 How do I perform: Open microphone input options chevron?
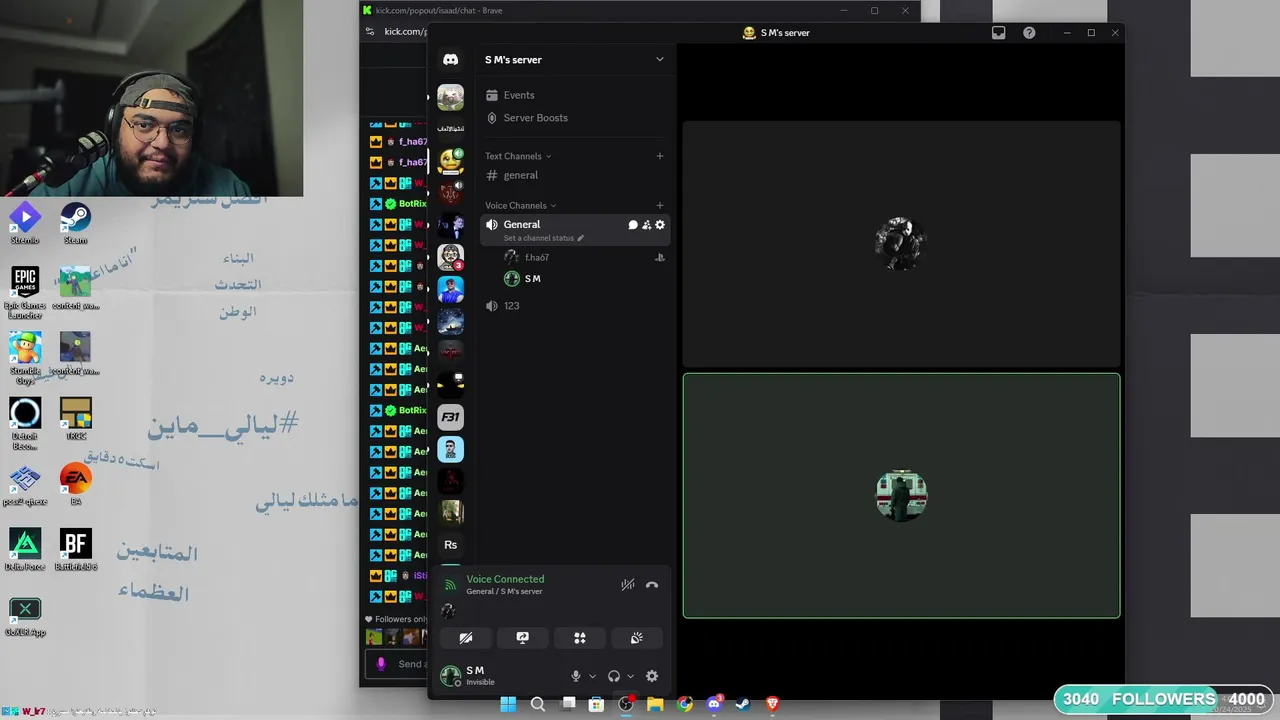(x=592, y=677)
